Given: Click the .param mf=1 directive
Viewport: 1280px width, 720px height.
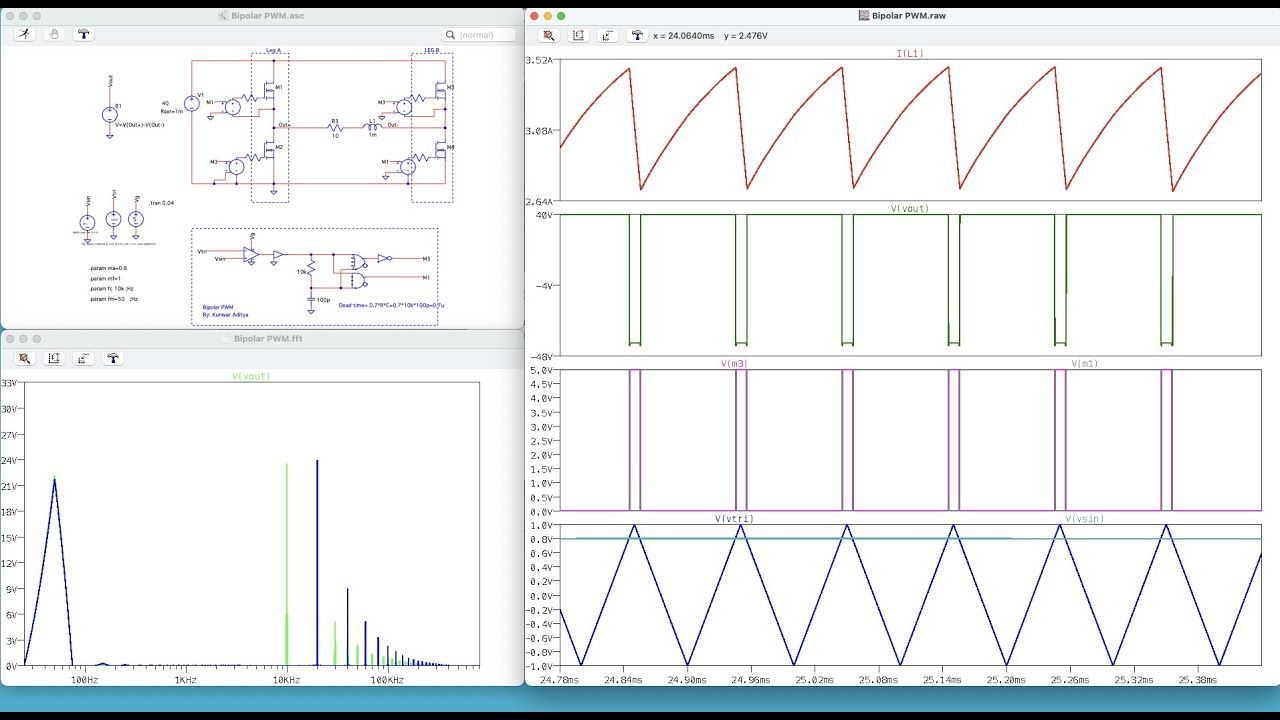Looking at the screenshot, I should pyautogui.click(x=105, y=278).
